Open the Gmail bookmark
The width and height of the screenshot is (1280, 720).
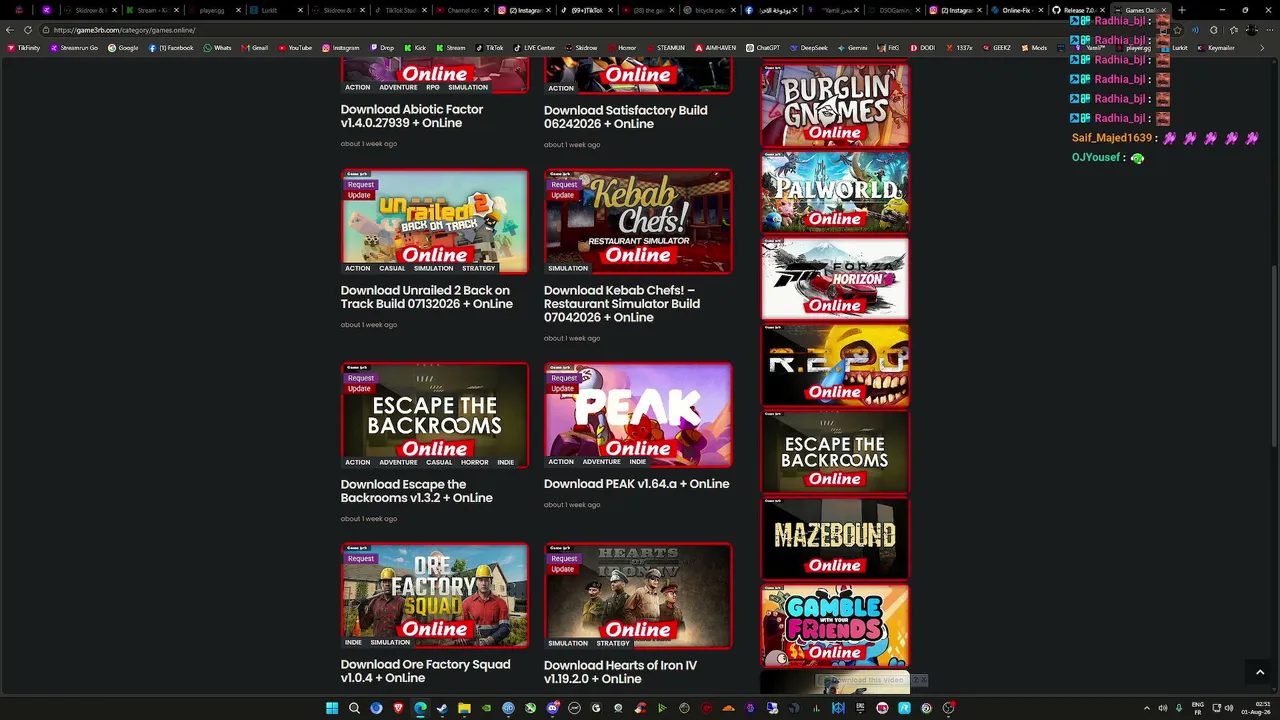coord(255,48)
